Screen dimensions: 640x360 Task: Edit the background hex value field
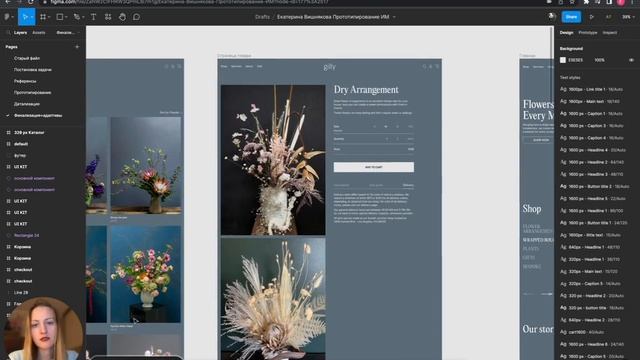click(x=576, y=60)
